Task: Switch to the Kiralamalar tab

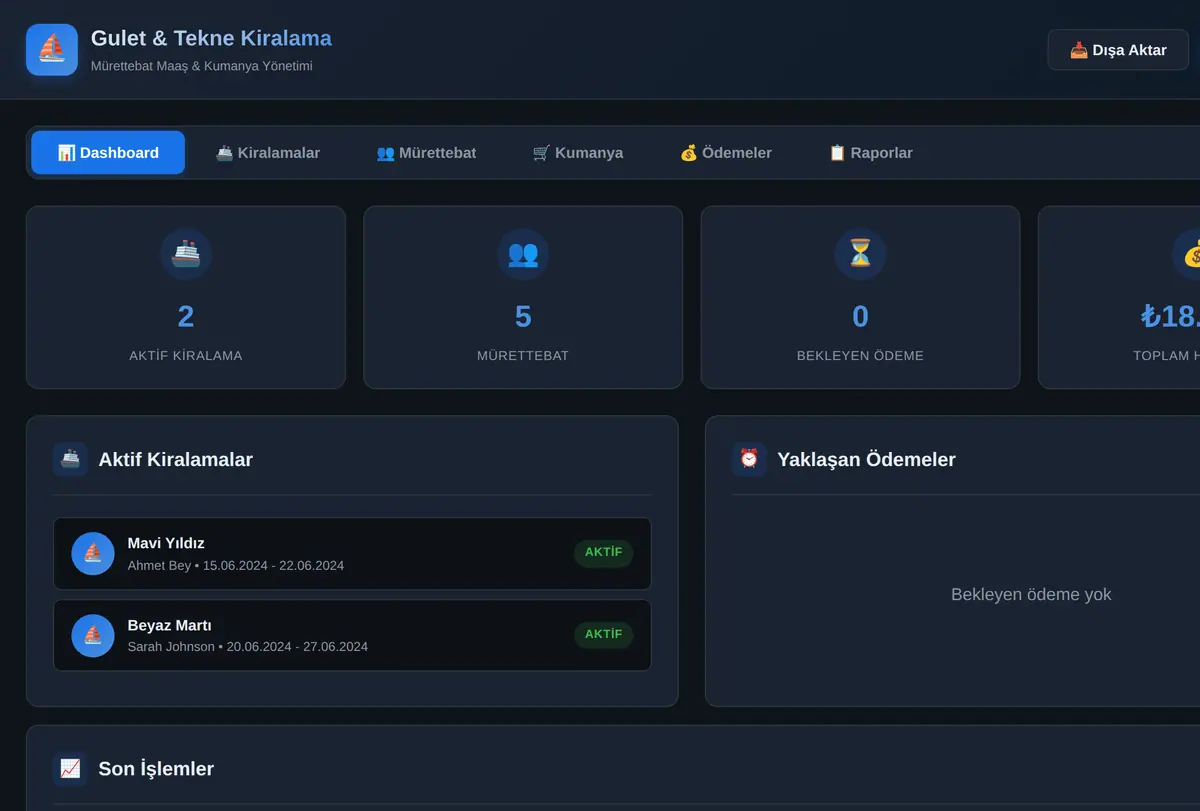Action: click(x=268, y=153)
